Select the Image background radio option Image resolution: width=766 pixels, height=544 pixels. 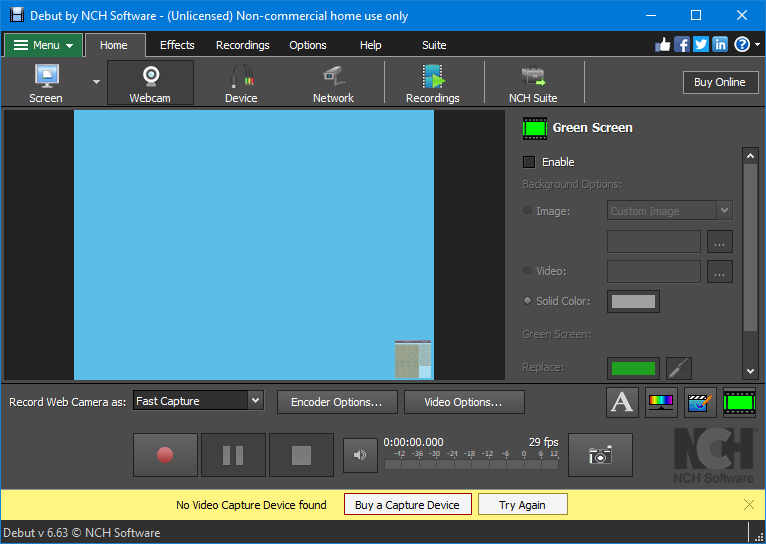[527, 210]
